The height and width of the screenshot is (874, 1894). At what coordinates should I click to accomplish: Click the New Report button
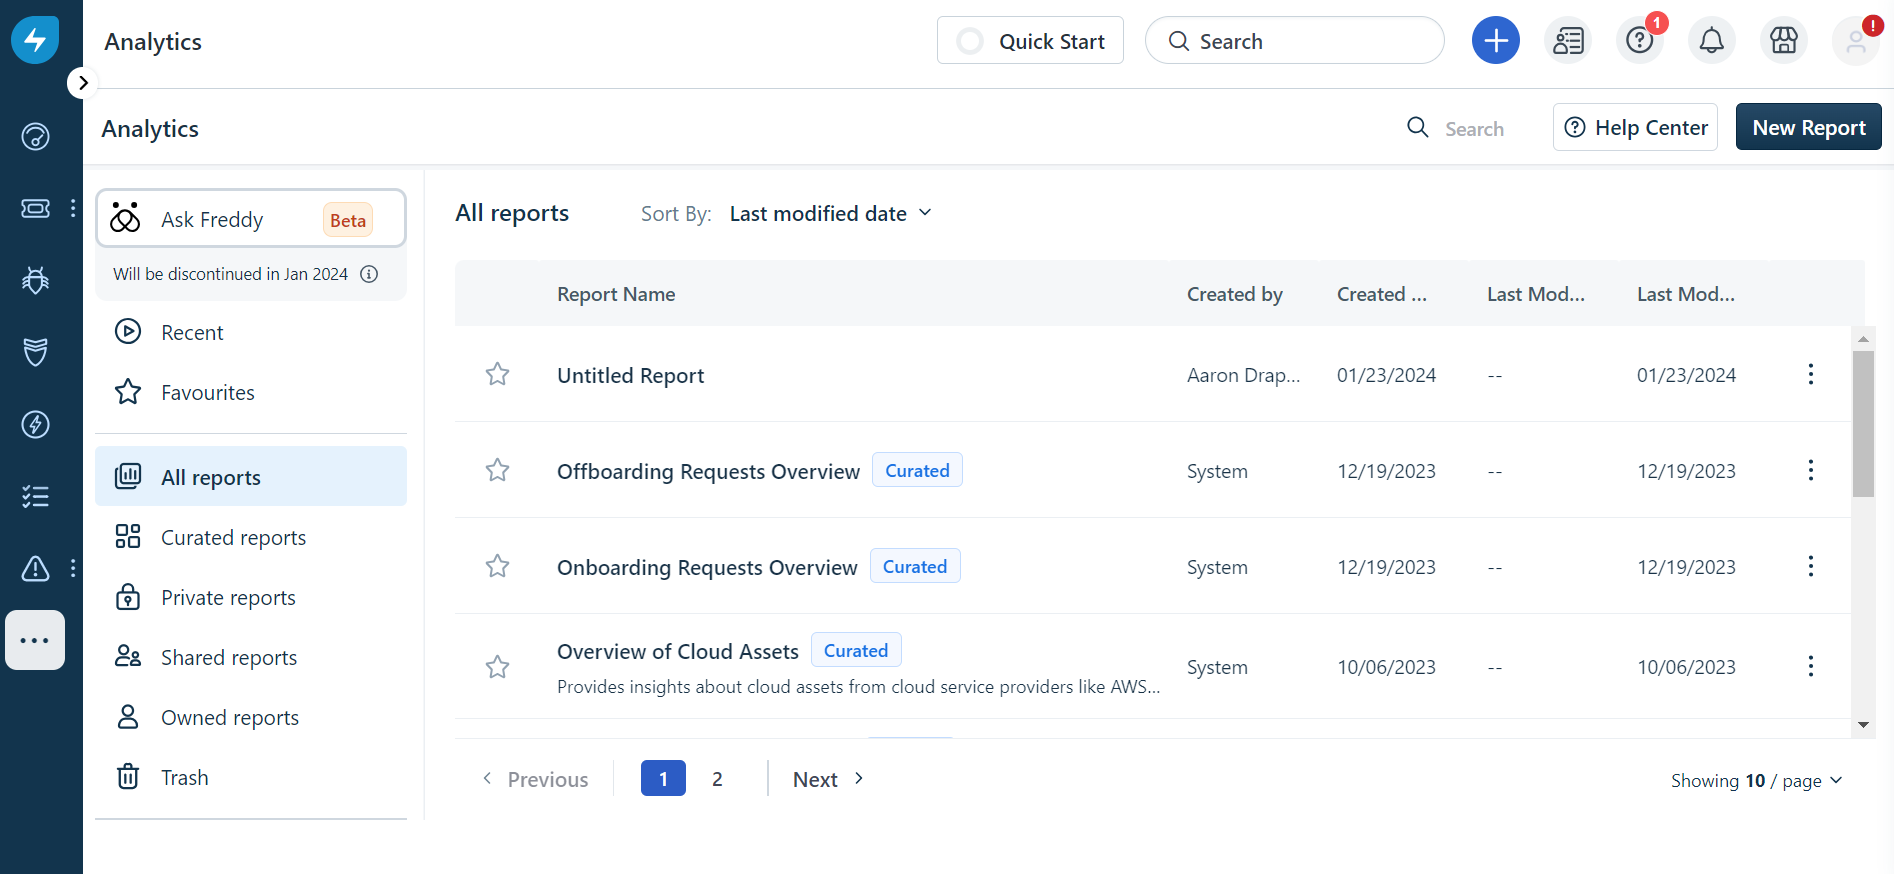[1808, 127]
